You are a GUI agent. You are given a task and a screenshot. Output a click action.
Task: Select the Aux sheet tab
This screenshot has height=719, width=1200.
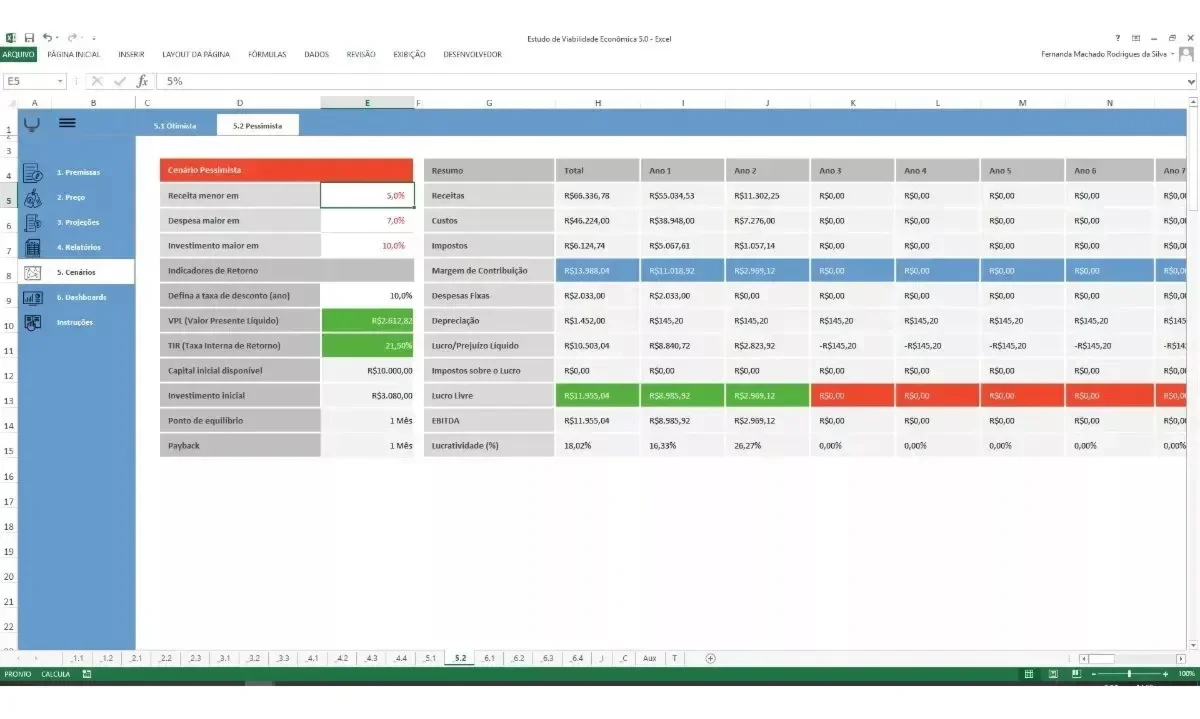tap(650, 658)
